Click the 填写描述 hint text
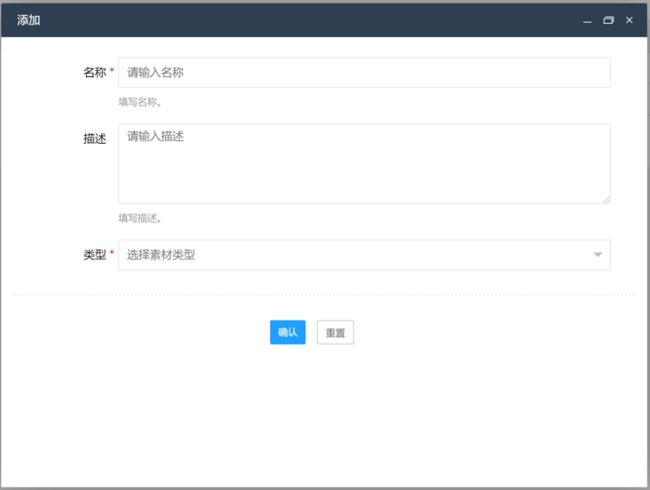Viewport: 650px width, 490px height. tap(140, 218)
